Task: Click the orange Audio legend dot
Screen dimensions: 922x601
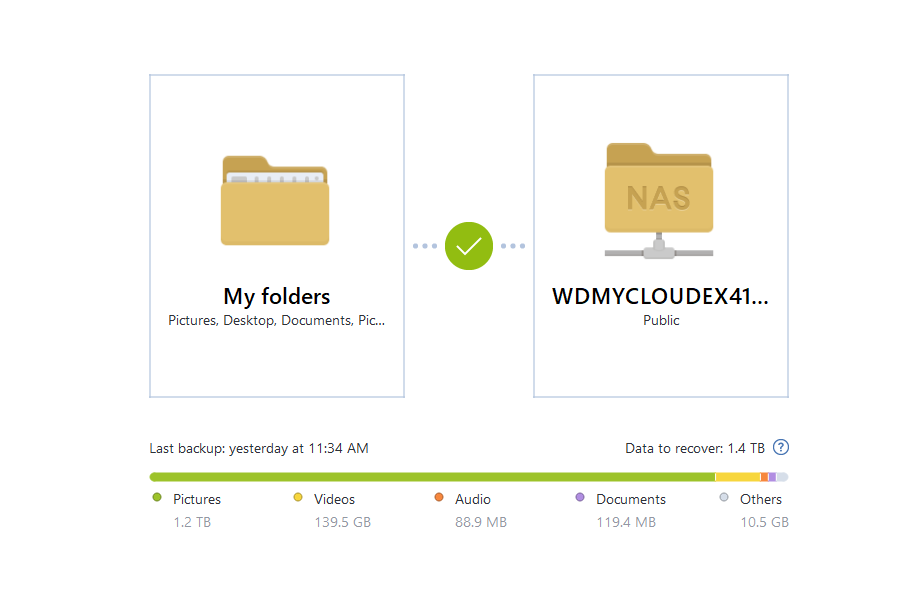Action: [439, 498]
